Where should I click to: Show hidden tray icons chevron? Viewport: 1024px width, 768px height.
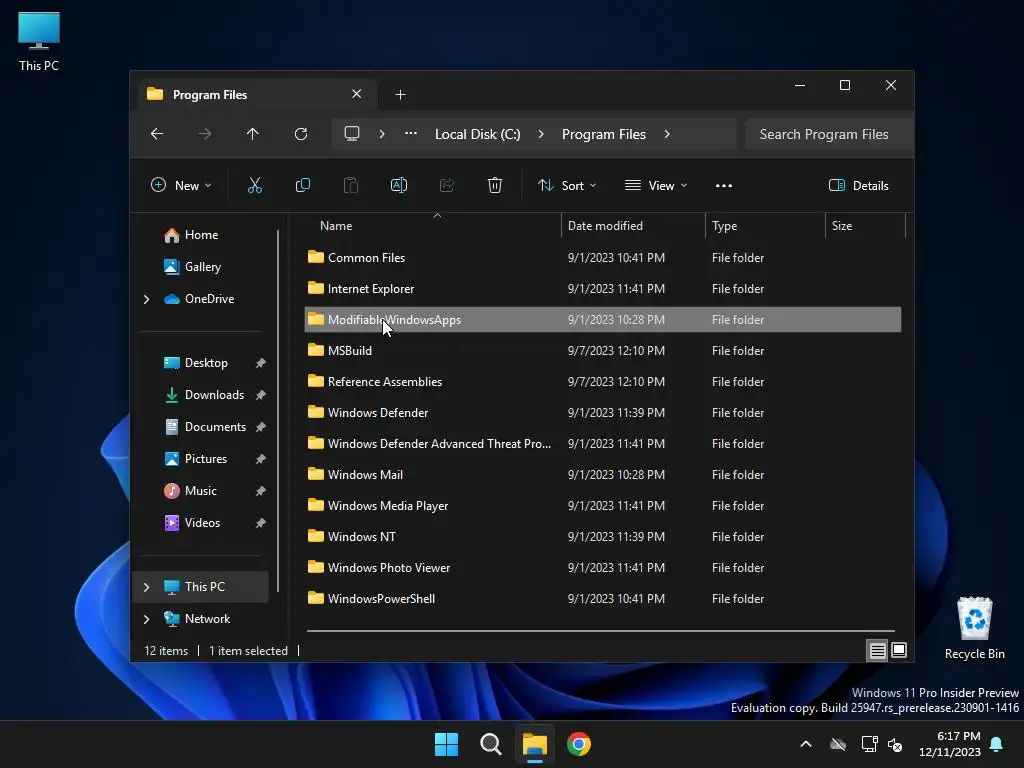point(806,744)
